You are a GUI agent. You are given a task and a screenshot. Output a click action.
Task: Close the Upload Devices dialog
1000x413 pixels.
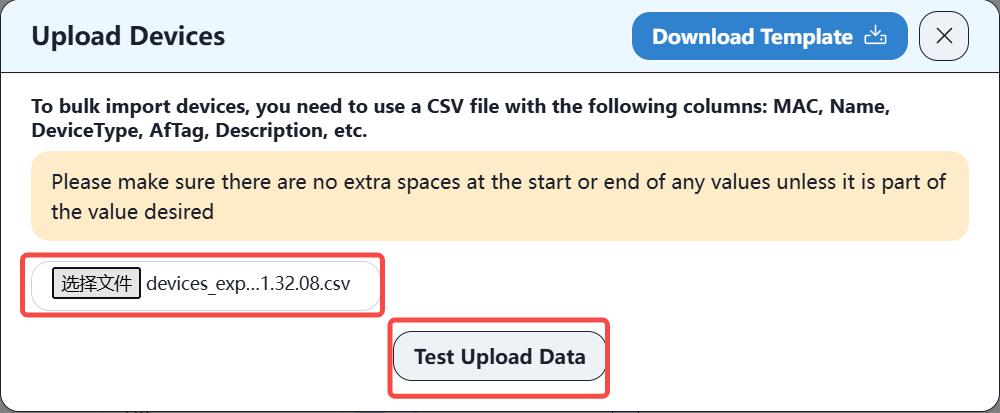click(x=944, y=37)
